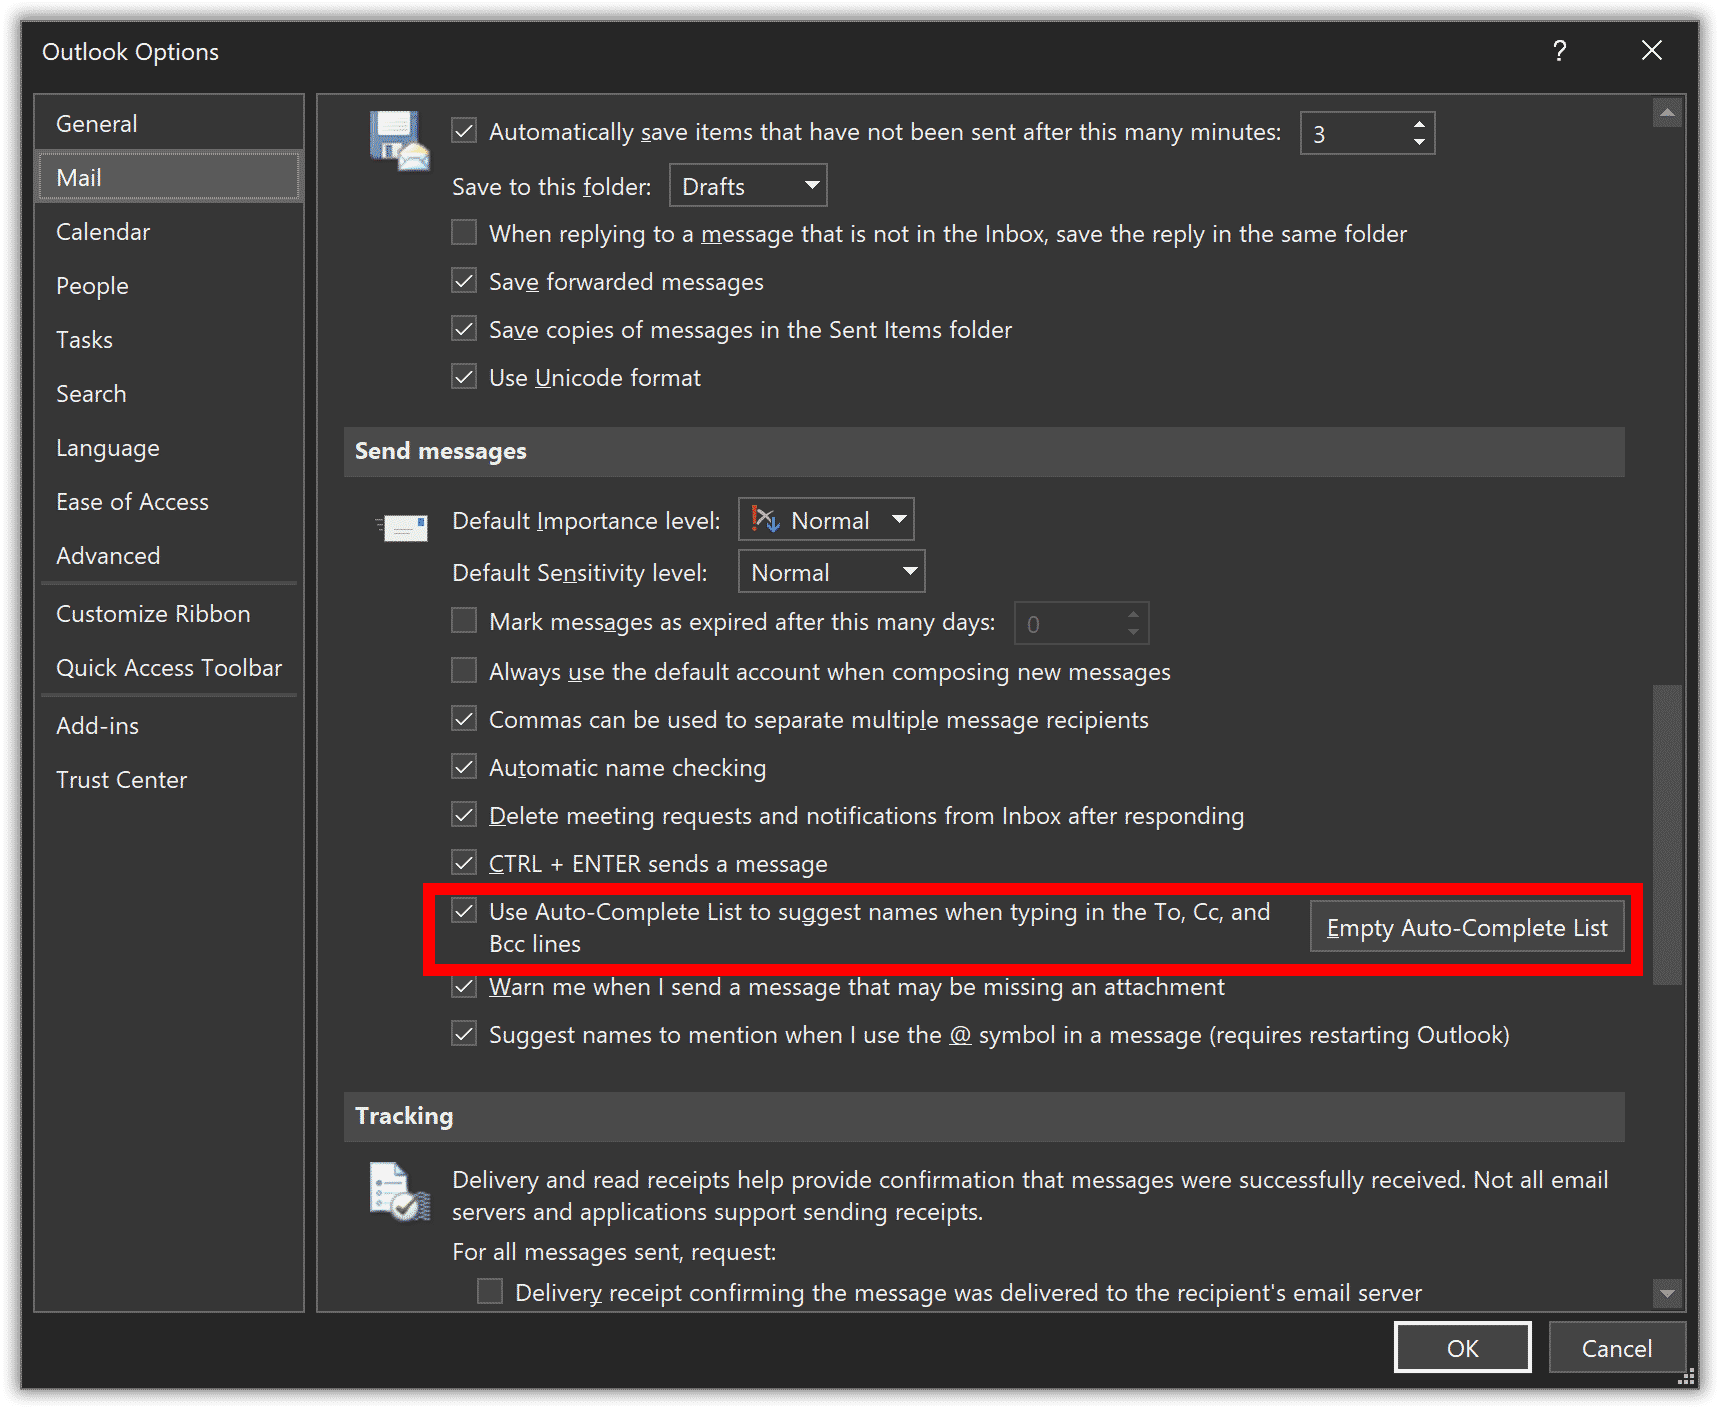Click Empty Auto-Complete List button
This screenshot has height=1410, width=1720.
coord(1467,927)
